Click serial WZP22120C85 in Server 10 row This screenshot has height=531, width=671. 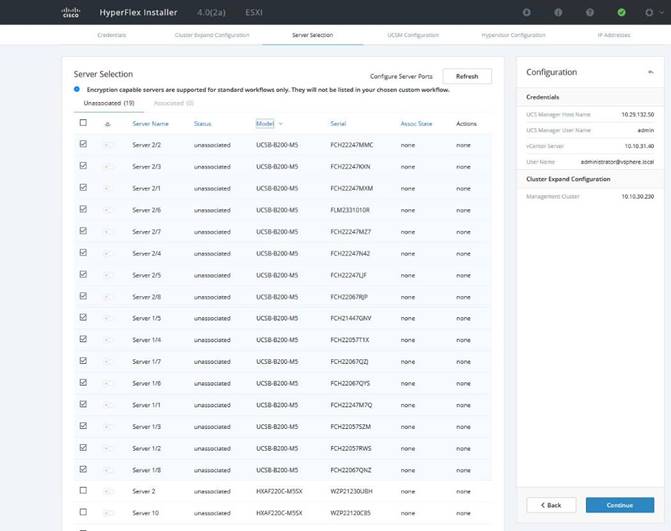pyautogui.click(x=350, y=513)
